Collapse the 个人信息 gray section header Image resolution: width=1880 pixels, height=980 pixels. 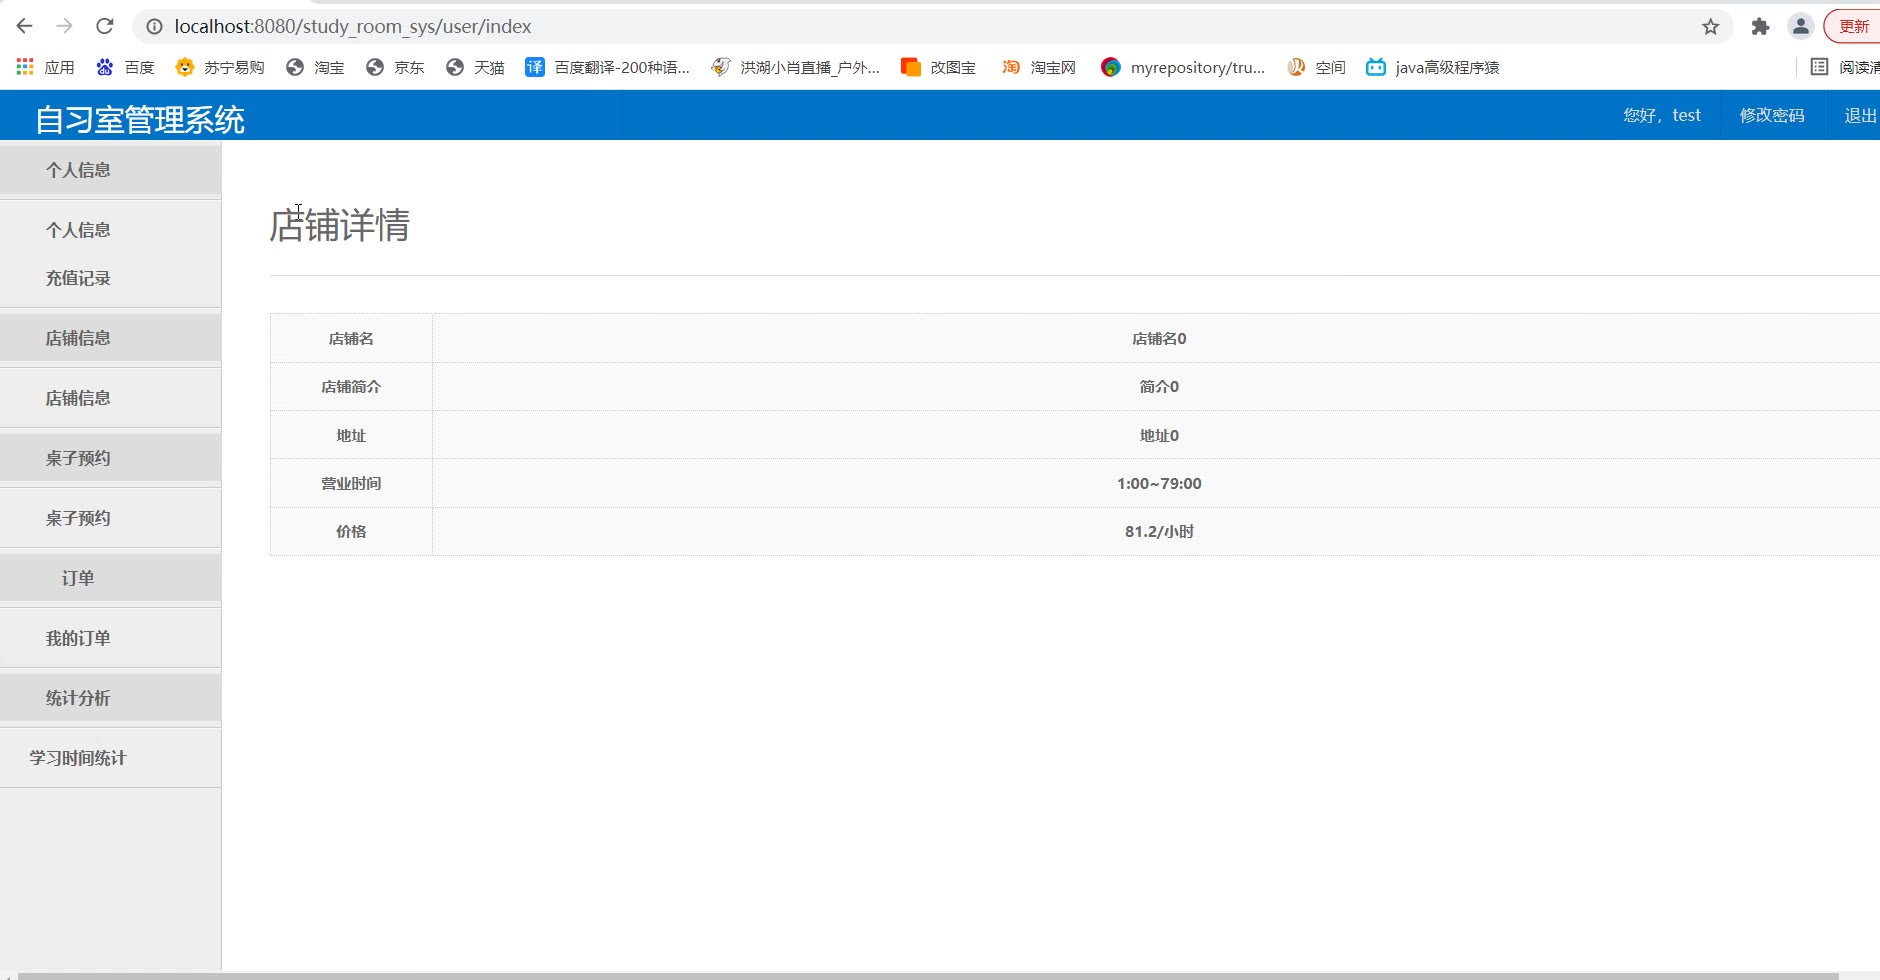pos(110,170)
